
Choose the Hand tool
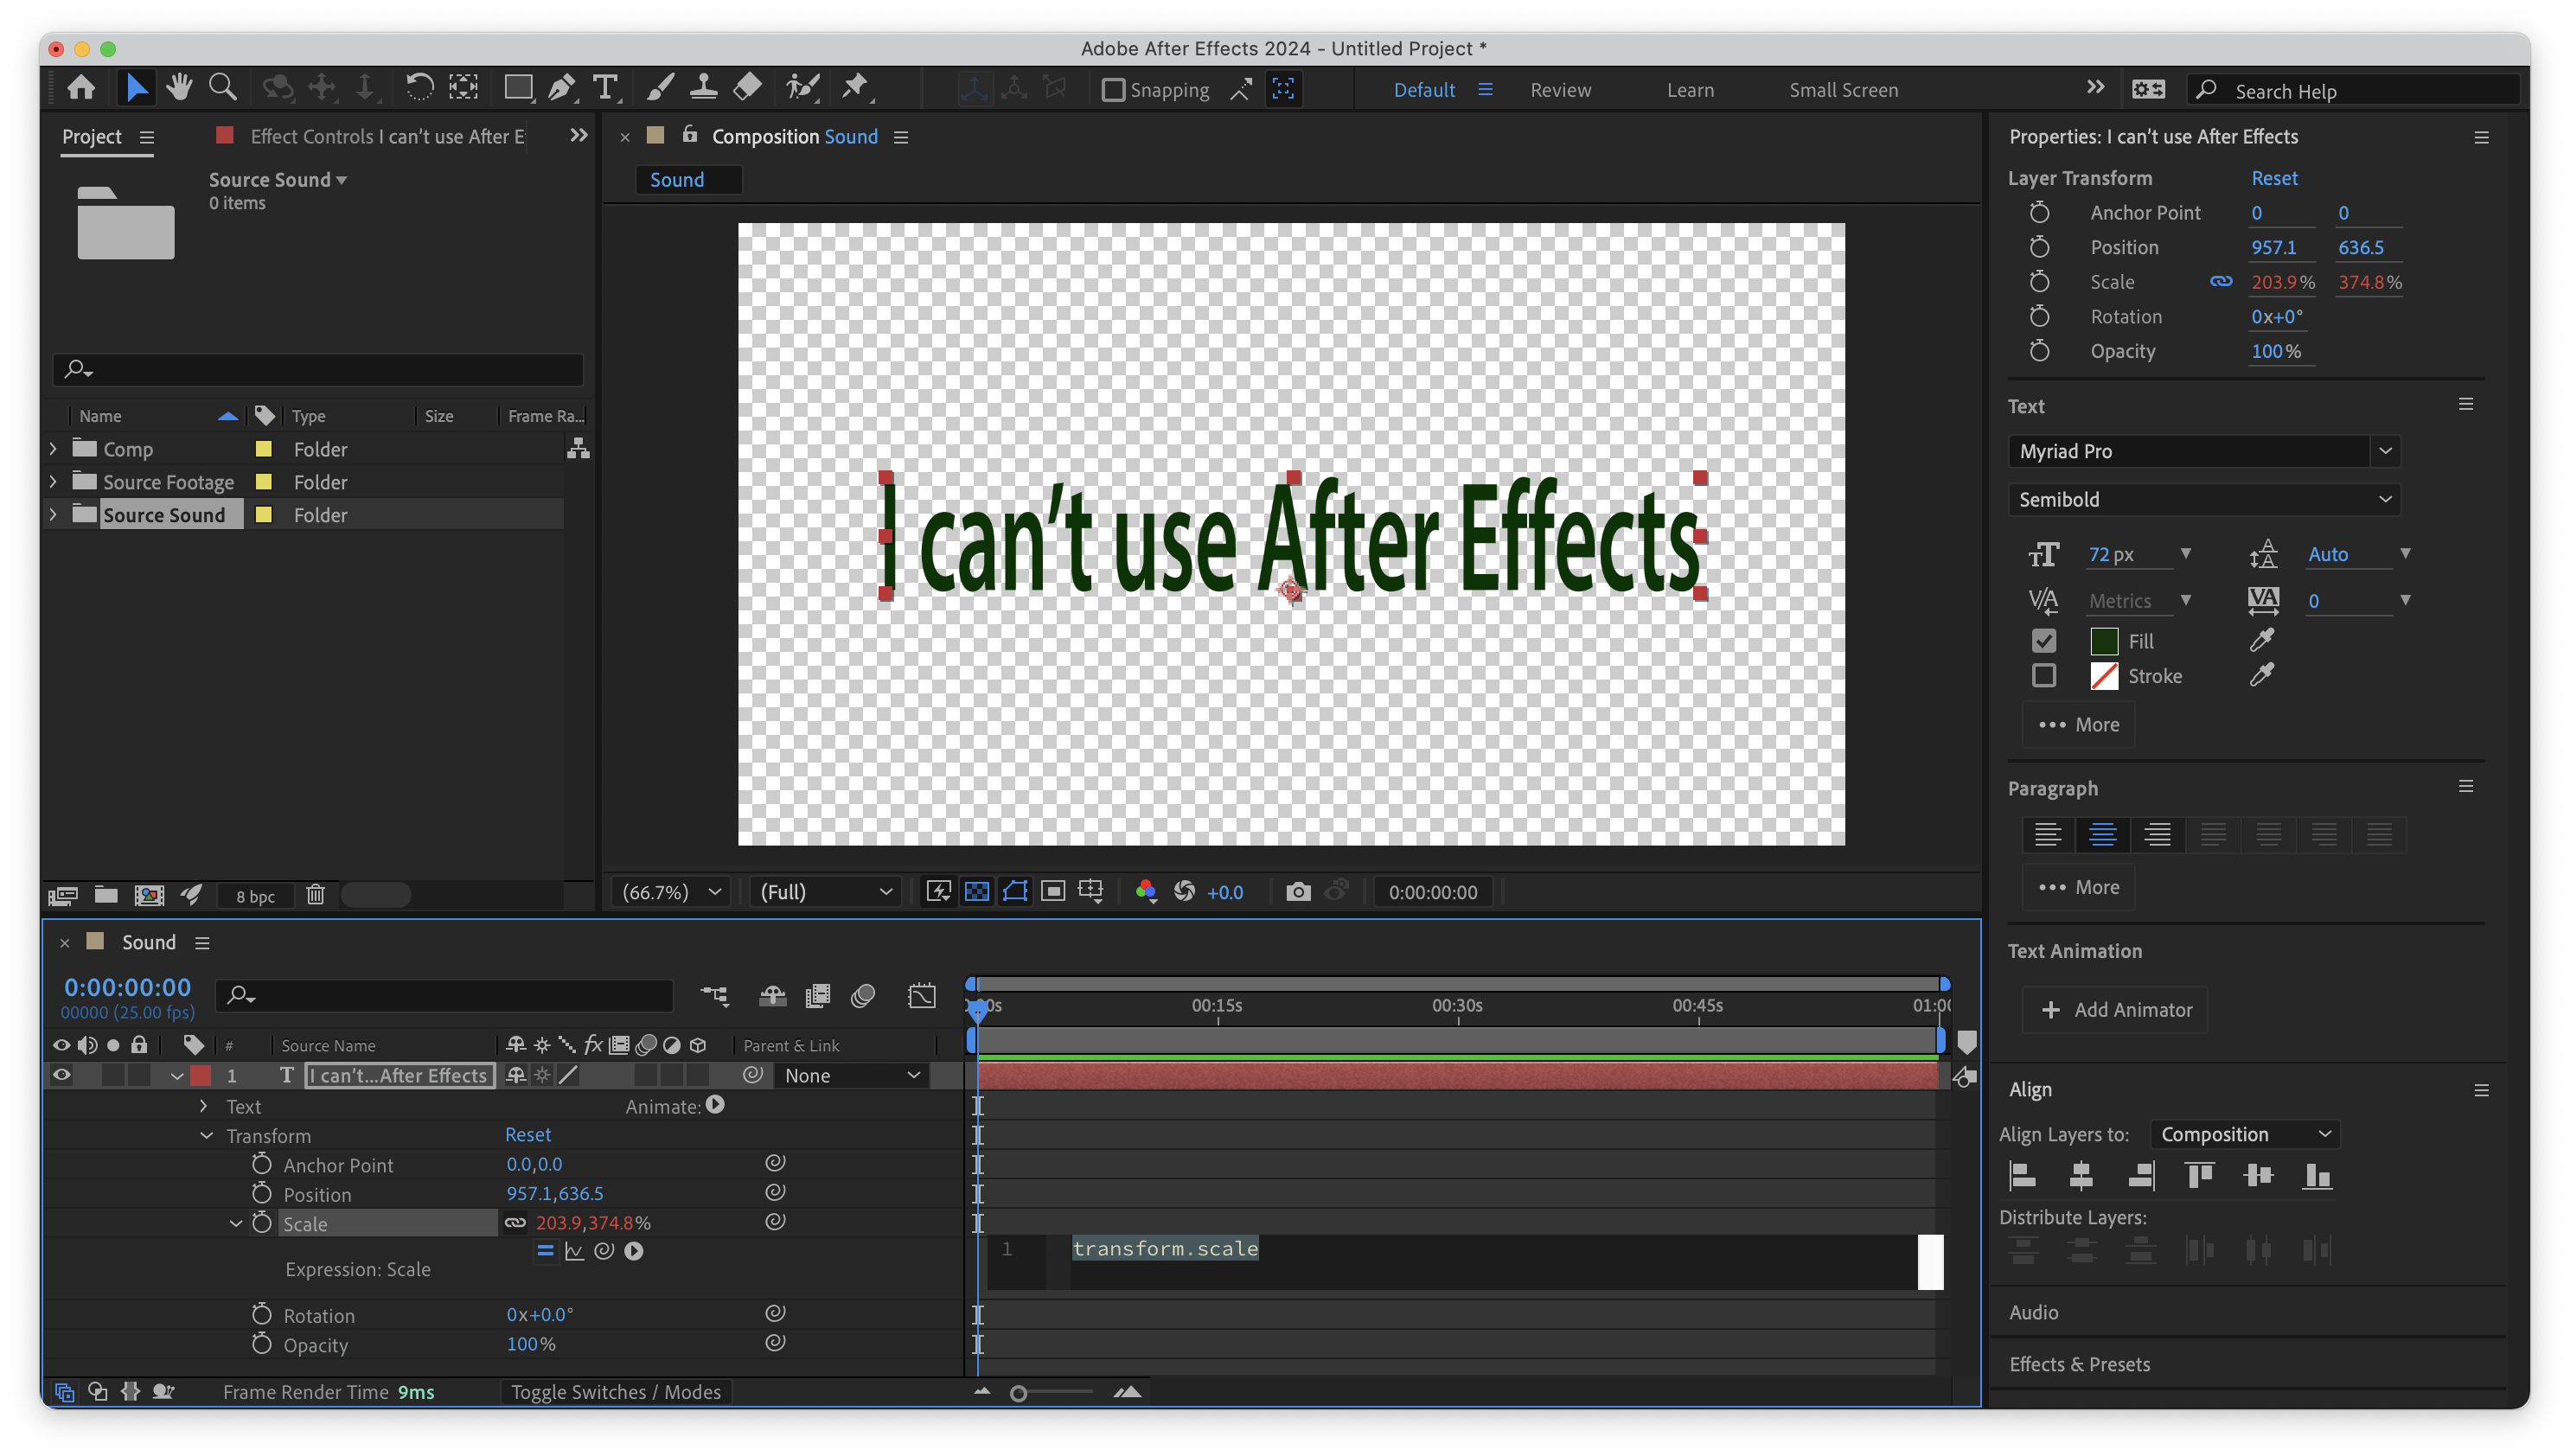pyautogui.click(x=179, y=88)
